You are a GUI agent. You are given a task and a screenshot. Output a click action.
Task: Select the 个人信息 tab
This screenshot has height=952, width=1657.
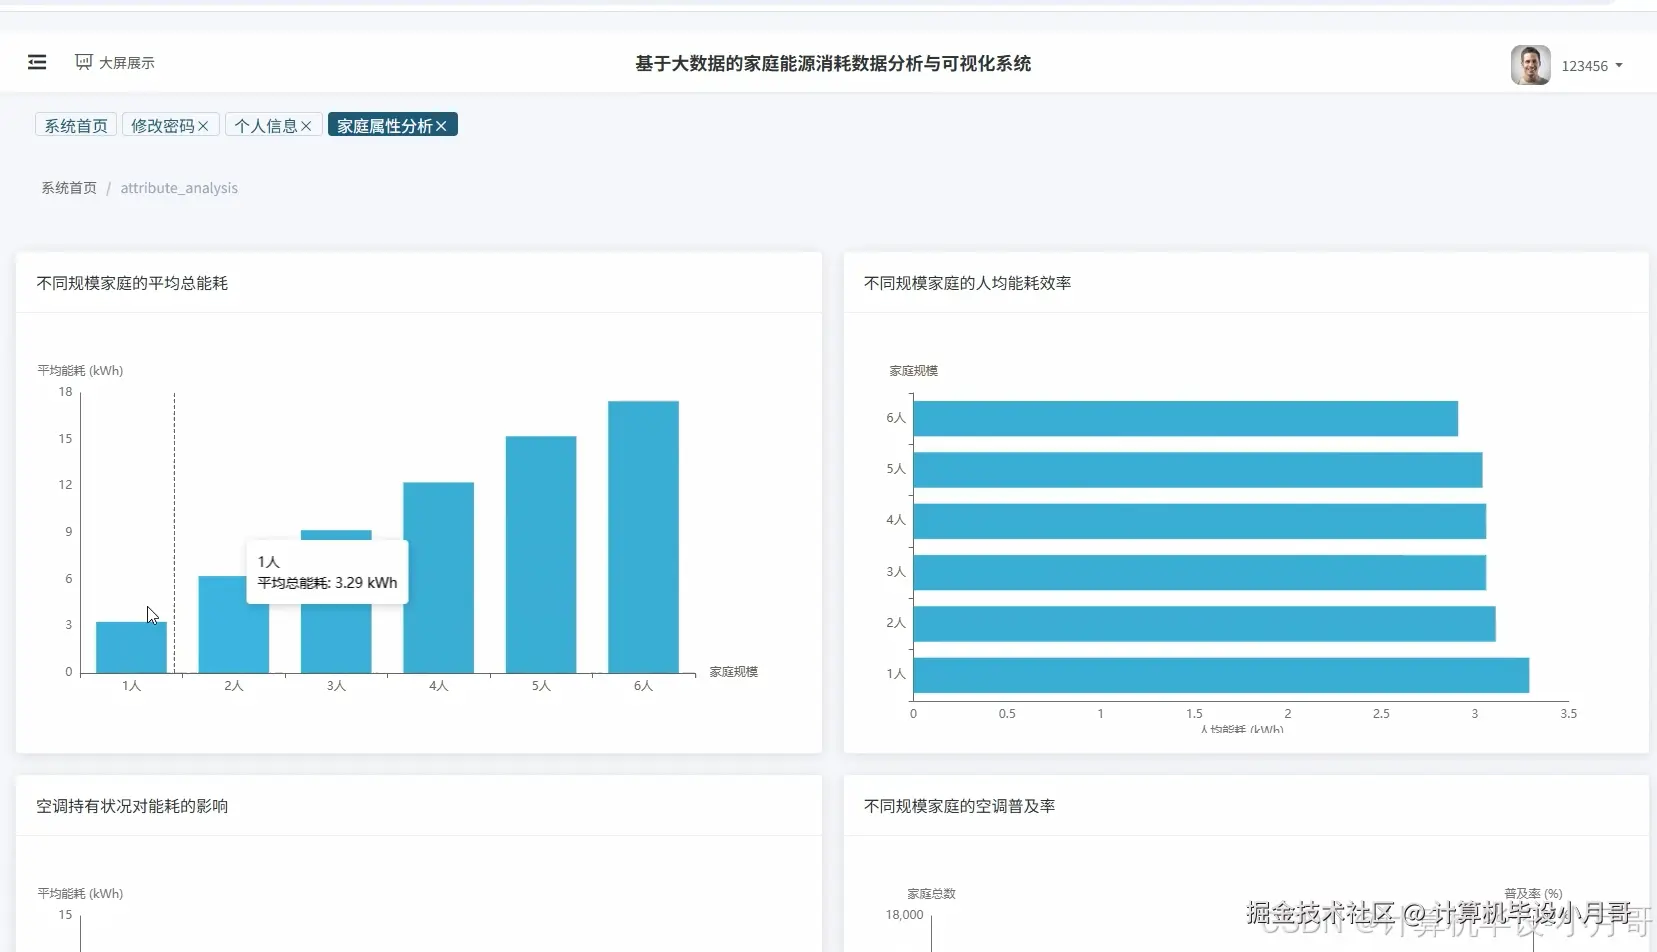tap(266, 126)
